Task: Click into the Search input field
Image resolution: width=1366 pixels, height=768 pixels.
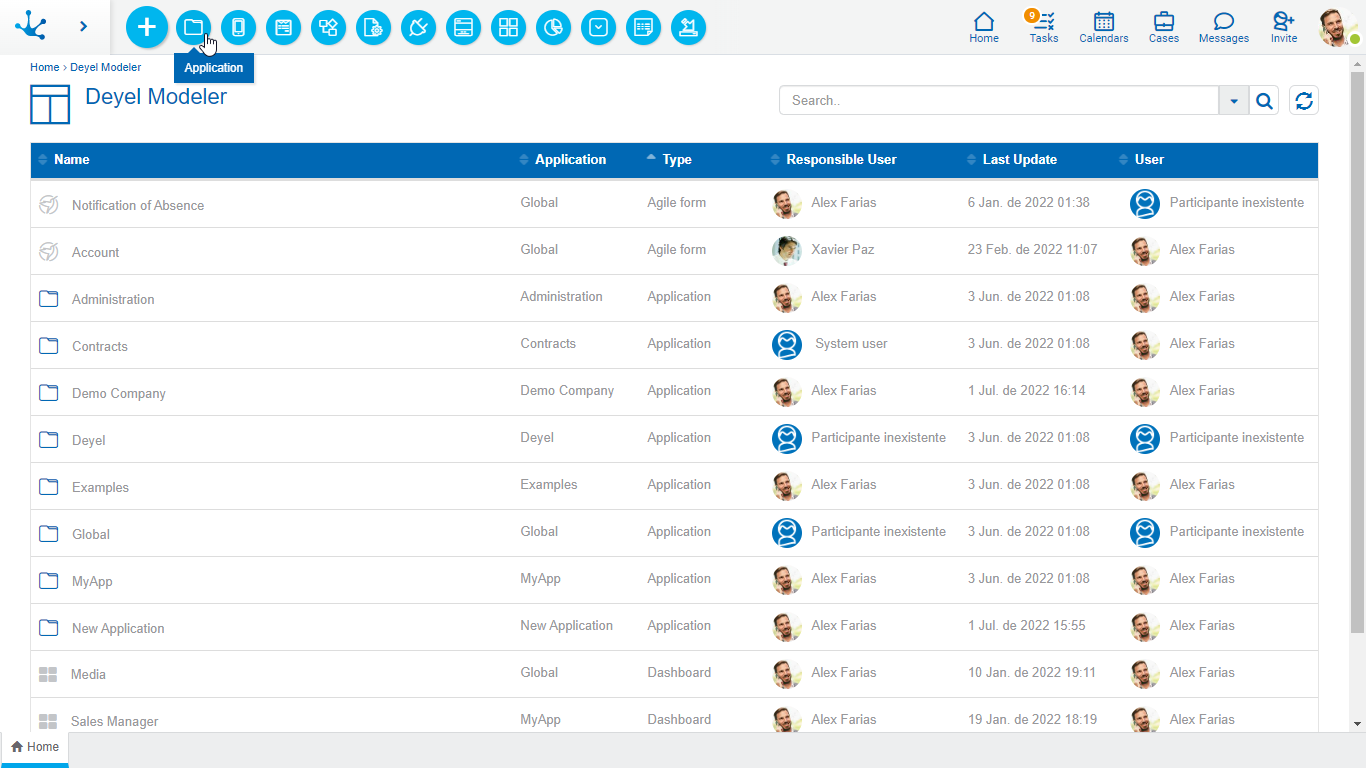Action: pyautogui.click(x=999, y=100)
